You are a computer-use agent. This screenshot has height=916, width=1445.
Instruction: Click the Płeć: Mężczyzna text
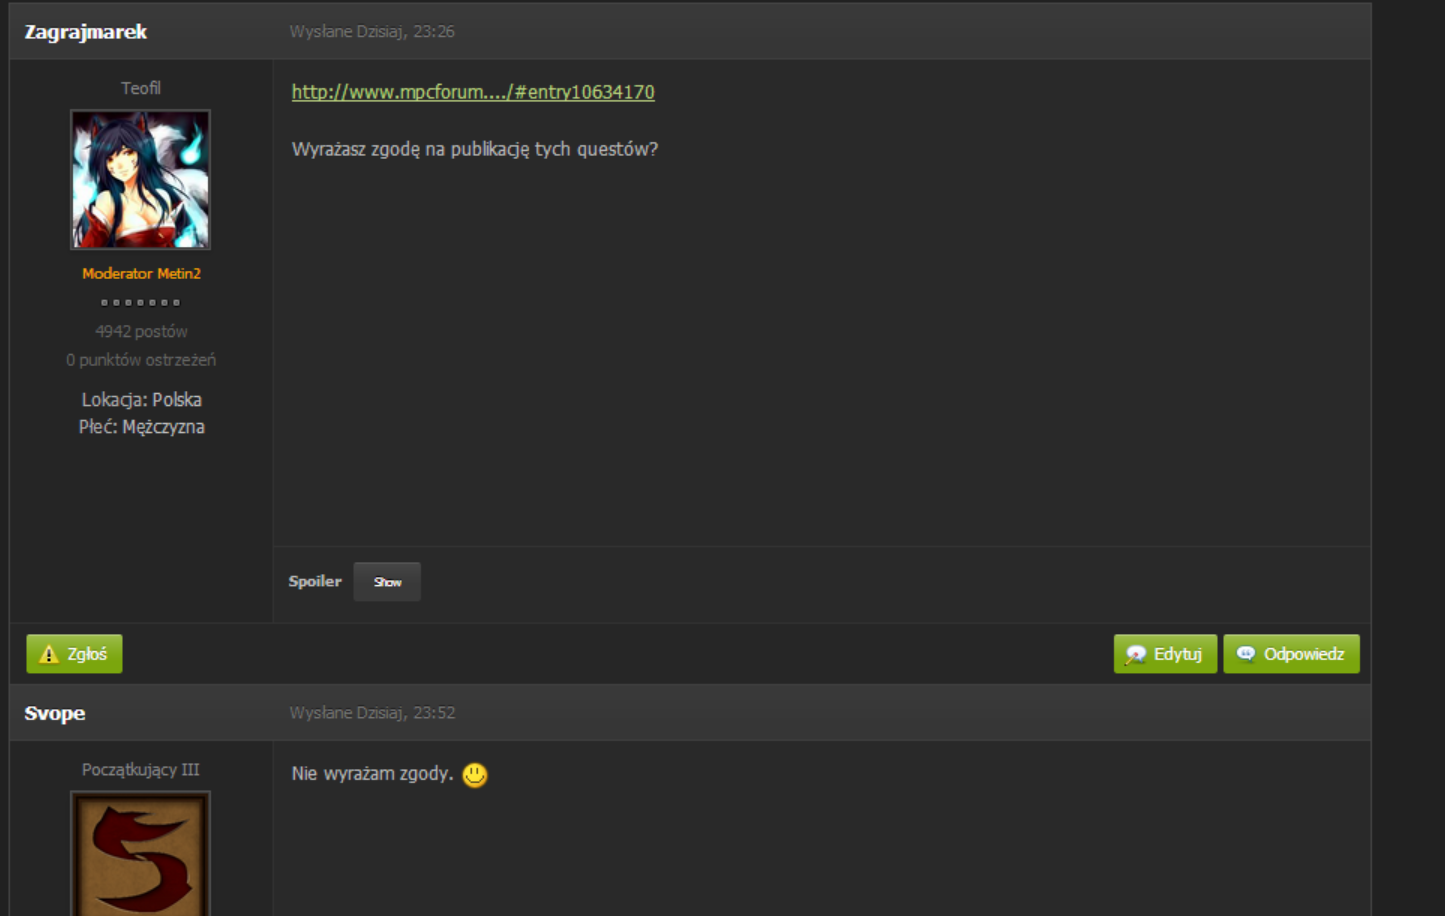tap(141, 427)
